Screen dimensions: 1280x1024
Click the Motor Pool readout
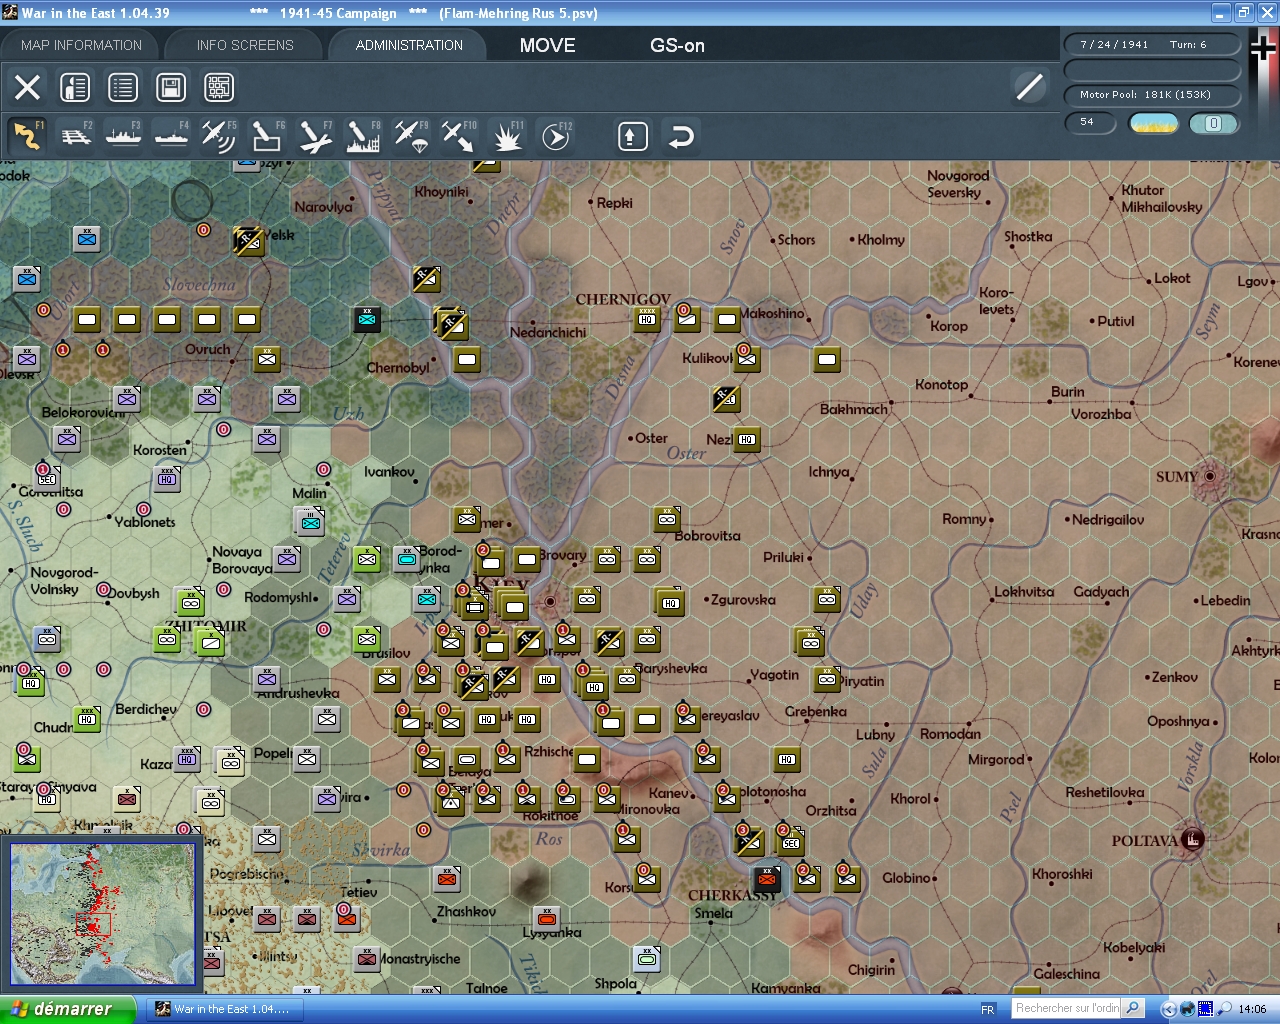[1152, 95]
